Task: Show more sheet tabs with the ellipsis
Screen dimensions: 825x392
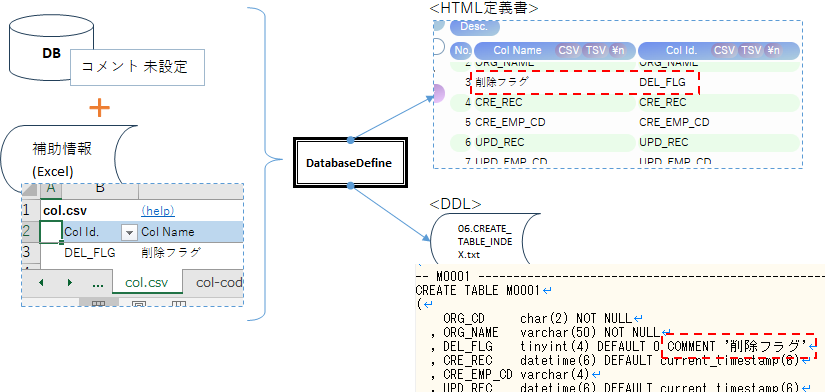Action: click(98, 283)
